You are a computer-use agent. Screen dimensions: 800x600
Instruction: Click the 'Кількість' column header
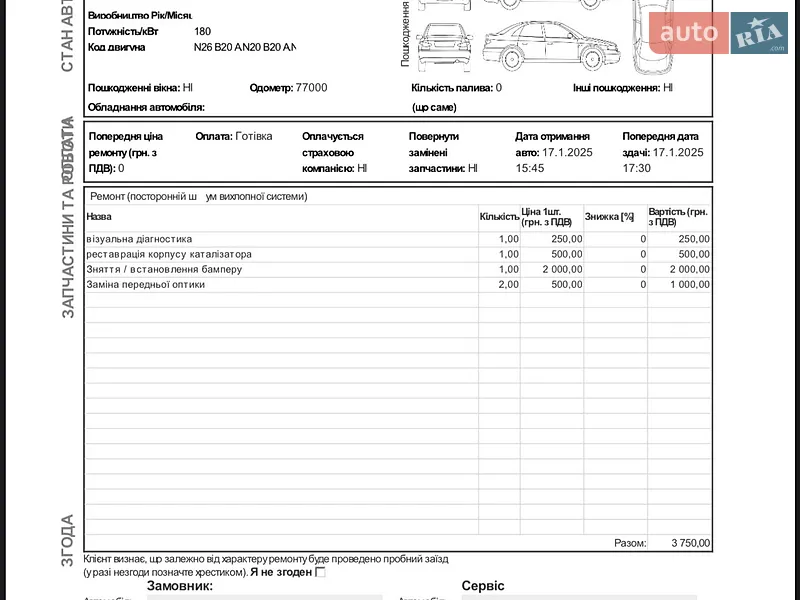click(x=499, y=217)
